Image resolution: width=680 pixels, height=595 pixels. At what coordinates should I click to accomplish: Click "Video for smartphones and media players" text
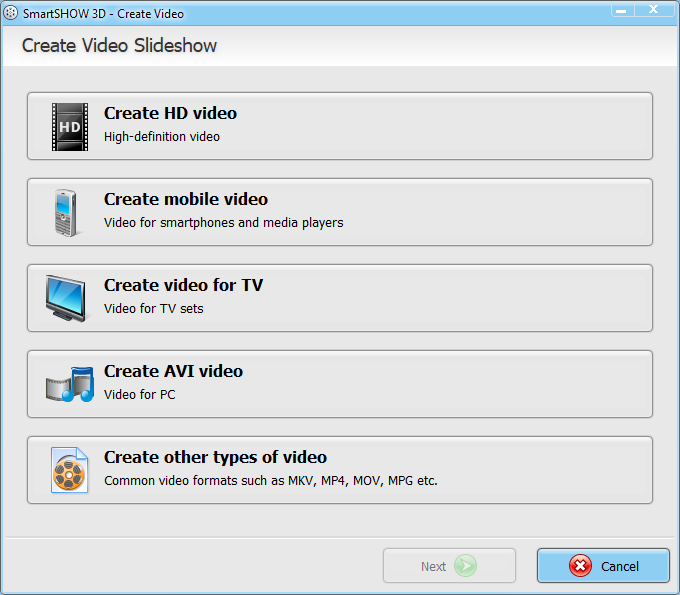click(223, 222)
